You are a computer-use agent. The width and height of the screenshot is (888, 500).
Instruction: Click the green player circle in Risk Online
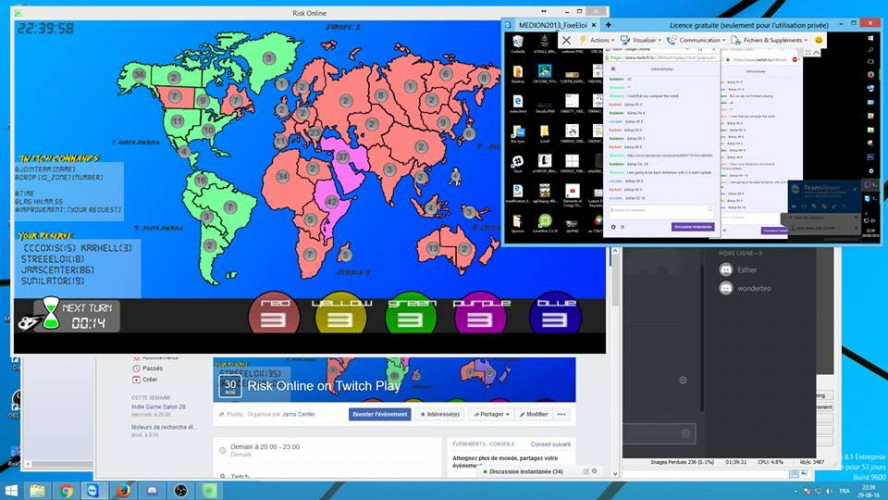coord(411,313)
